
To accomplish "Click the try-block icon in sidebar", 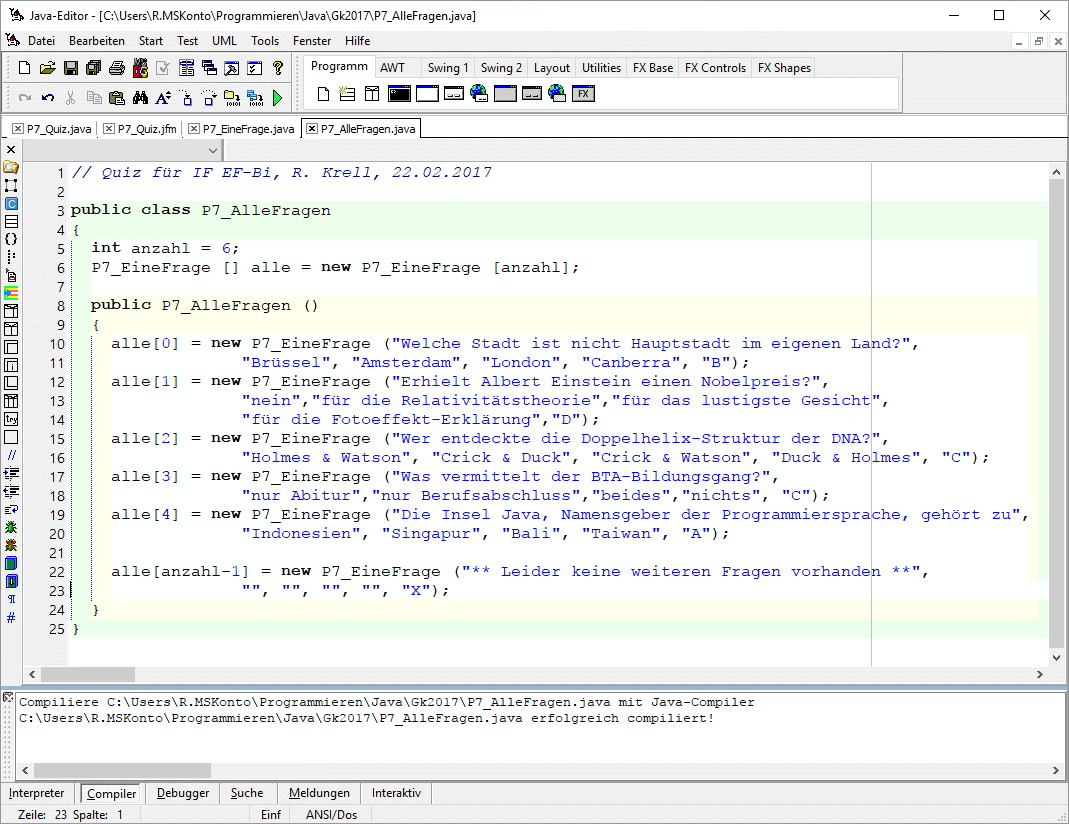I will click(11, 418).
